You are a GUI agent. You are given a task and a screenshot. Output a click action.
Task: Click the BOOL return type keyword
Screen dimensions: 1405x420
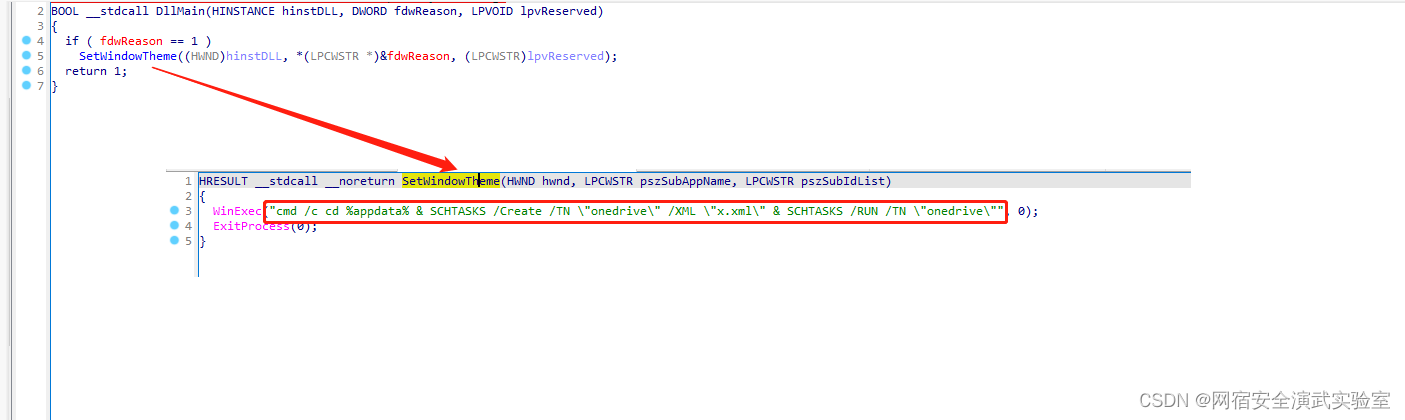(x=64, y=11)
